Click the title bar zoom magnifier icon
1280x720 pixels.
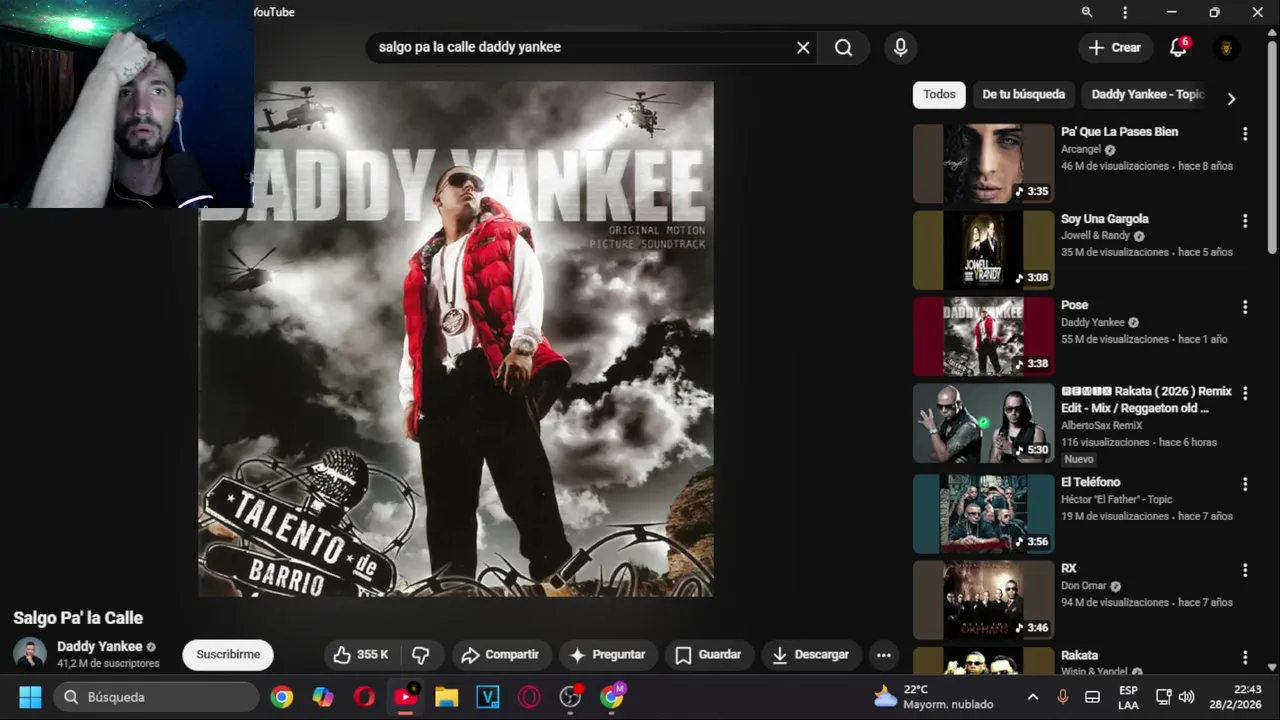tap(1087, 12)
